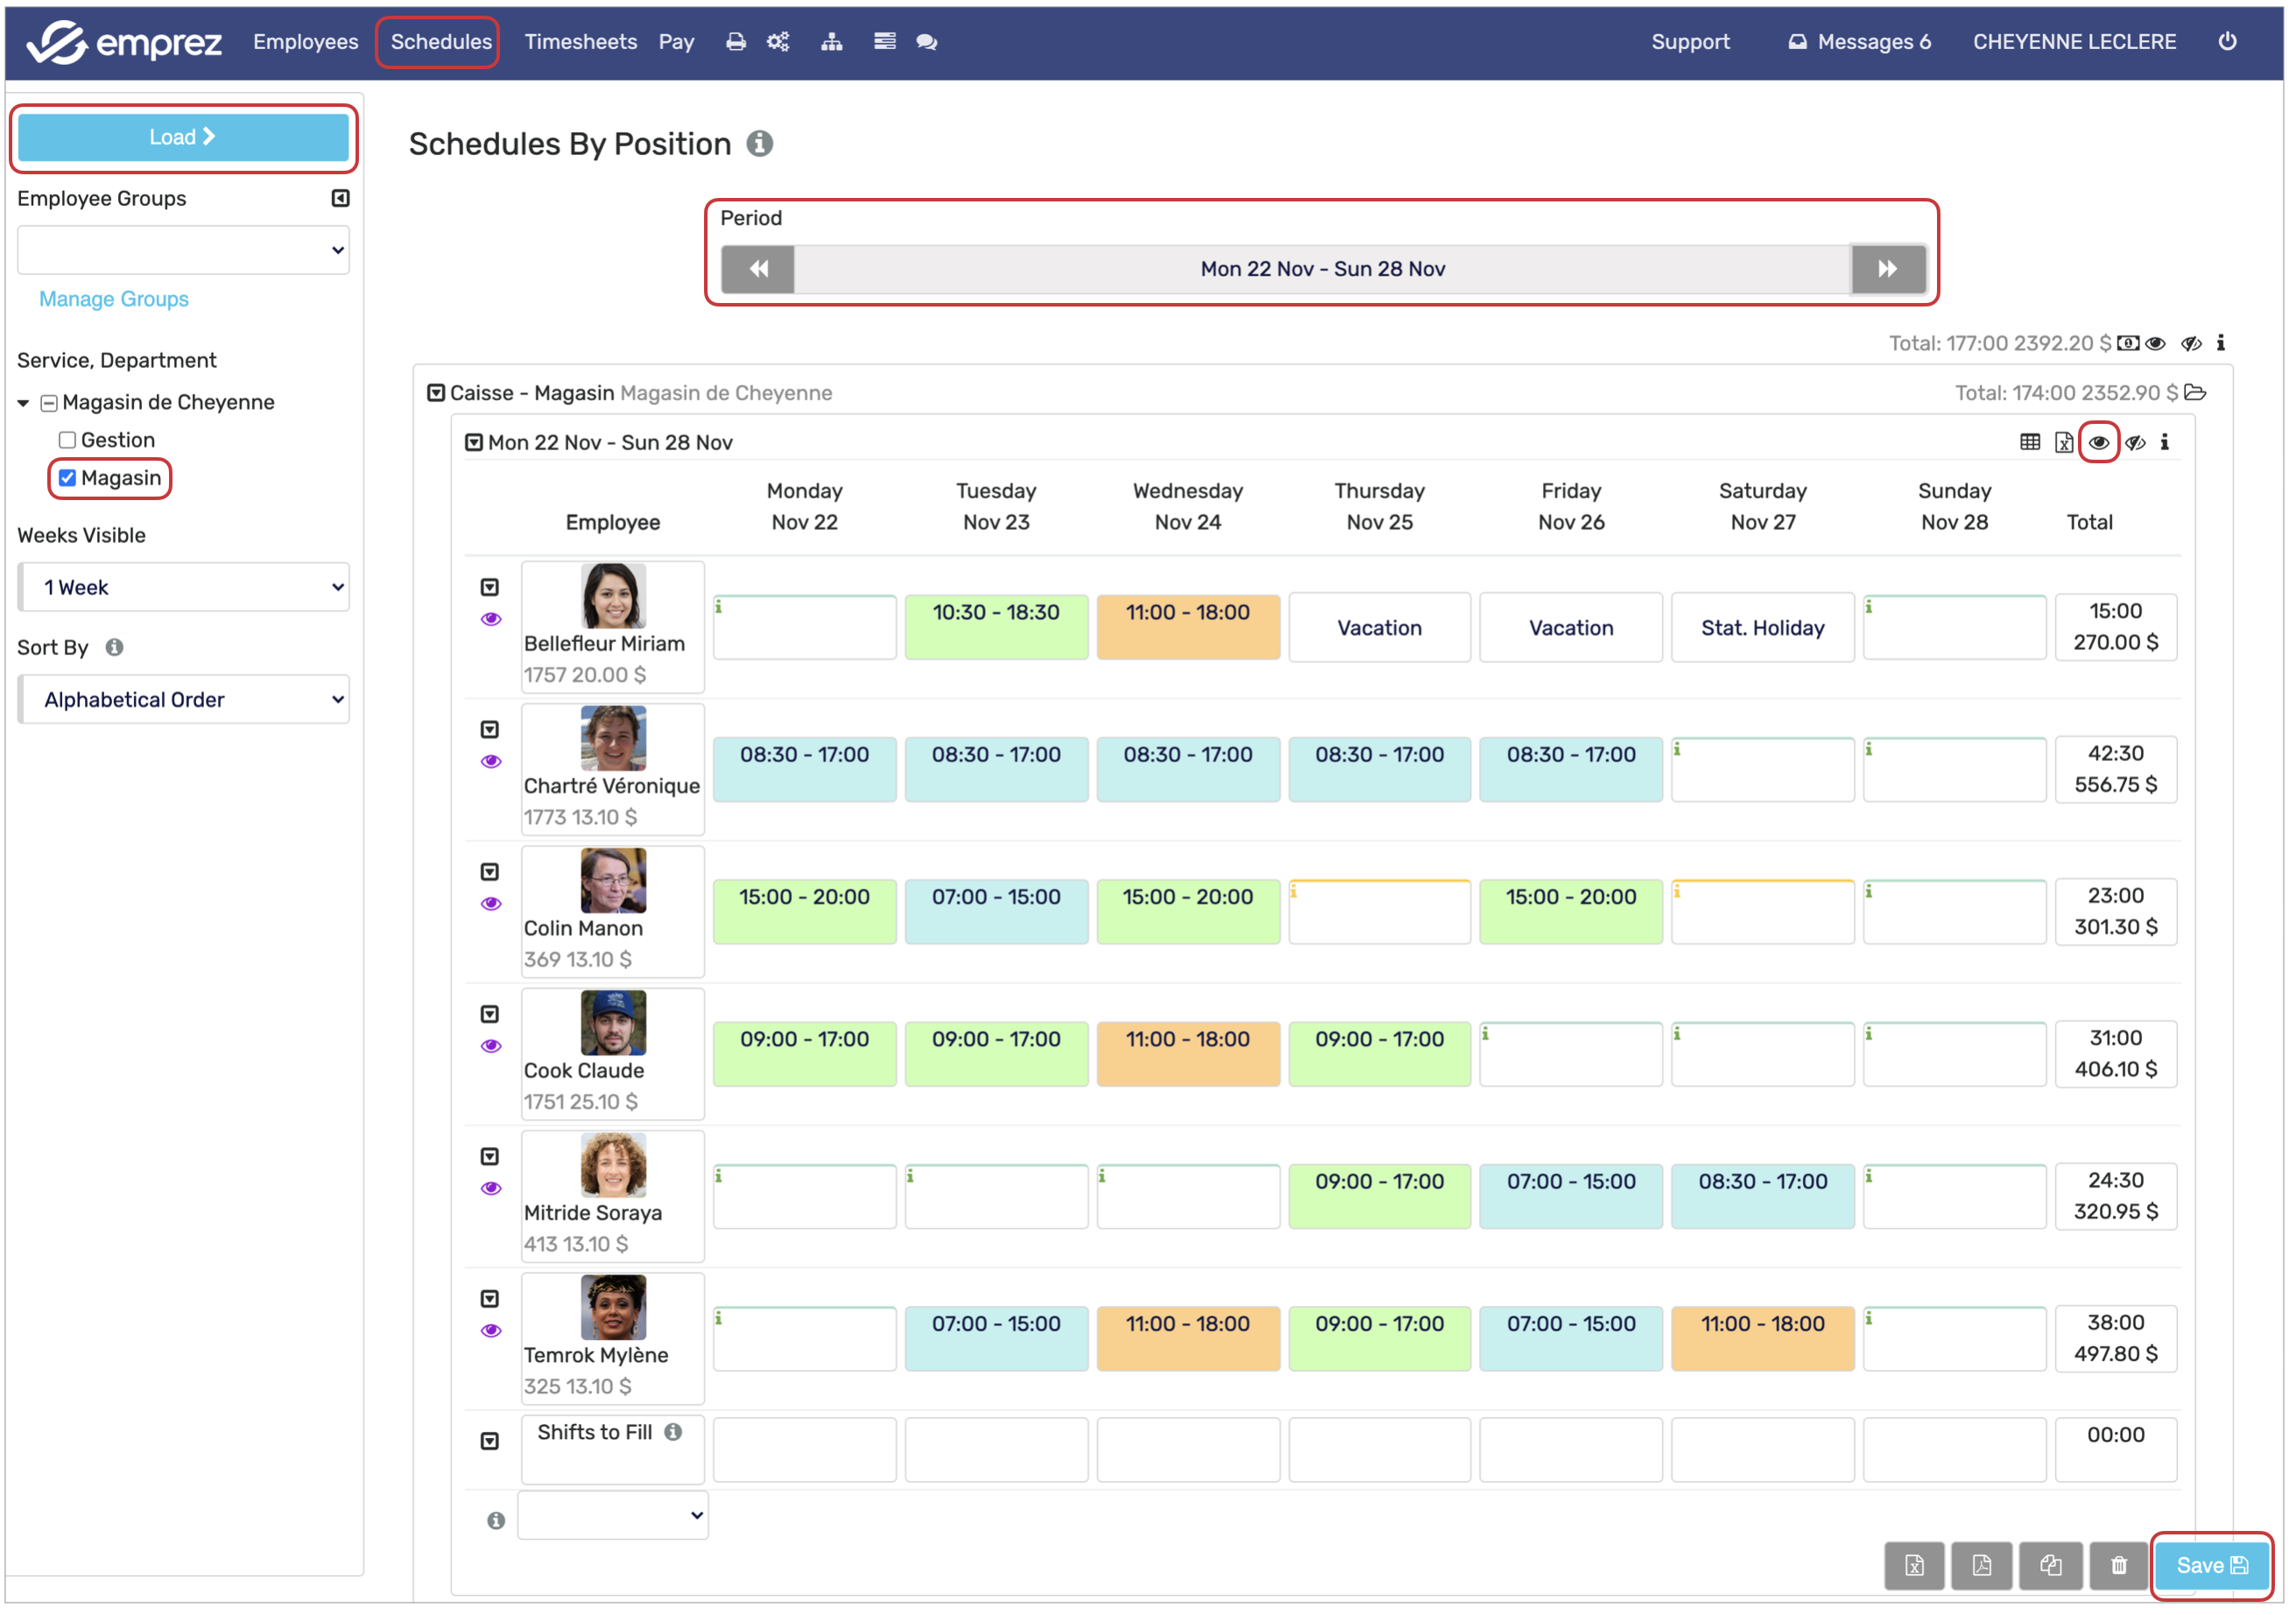Collapse the Magasin de Cheyenne tree arrow
The width and height of the screenshot is (2296, 1615).
tap(23, 403)
